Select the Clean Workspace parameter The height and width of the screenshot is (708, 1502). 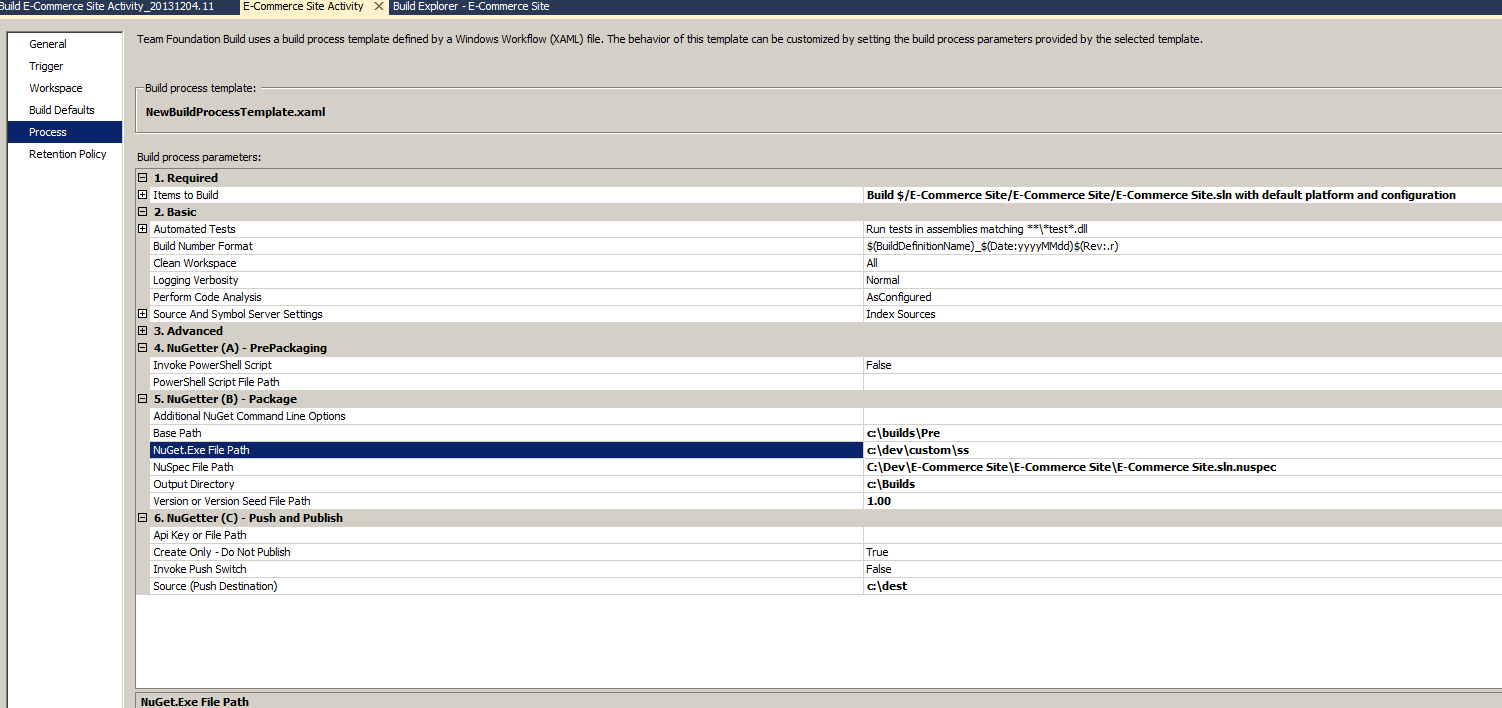click(x=506, y=263)
